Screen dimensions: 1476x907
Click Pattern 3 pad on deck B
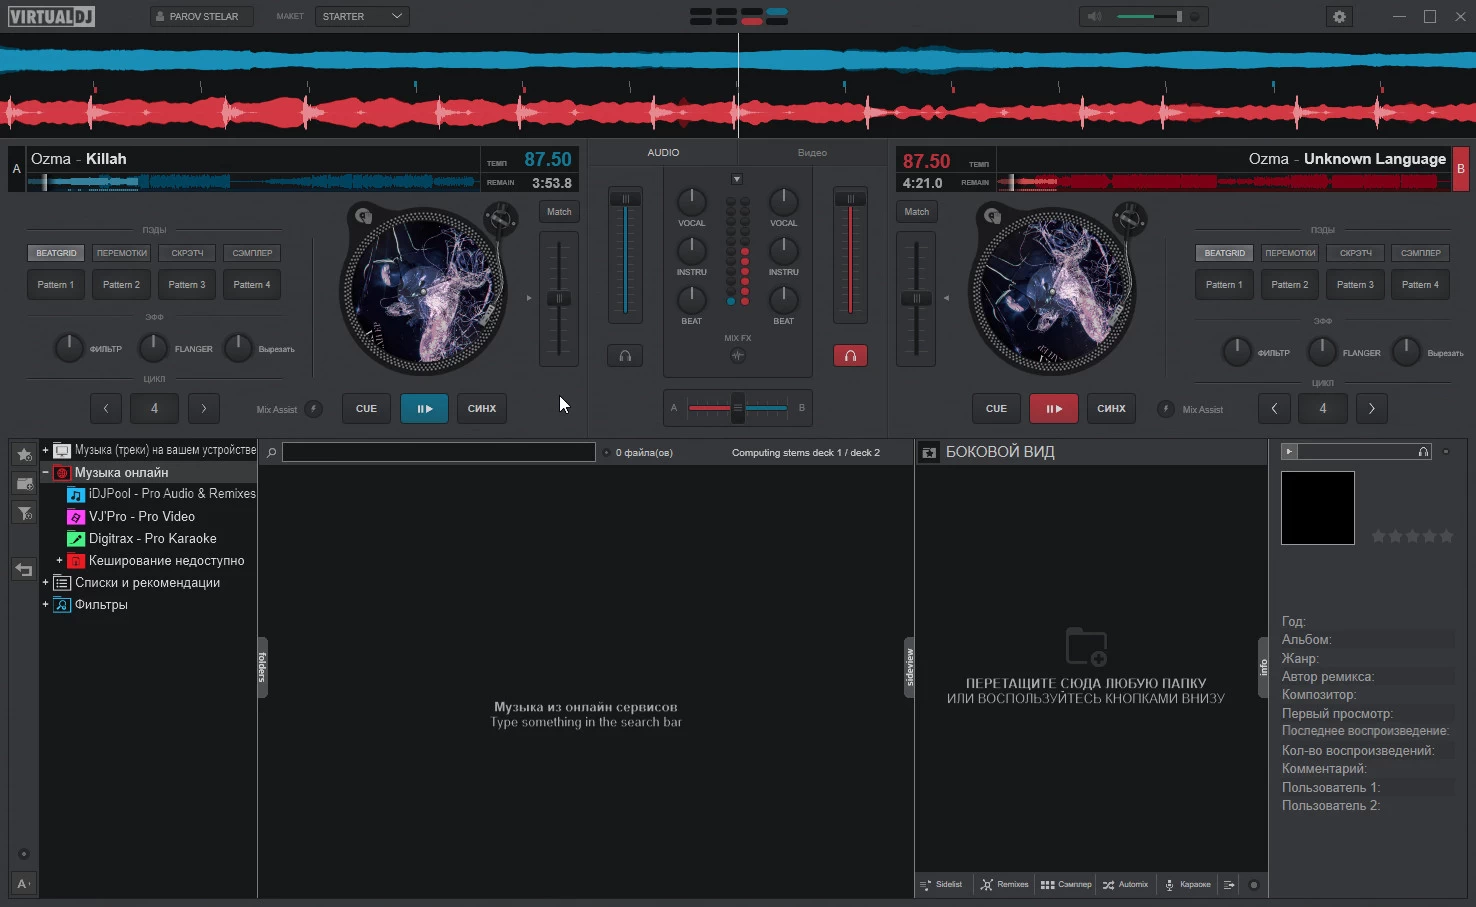click(x=1355, y=285)
